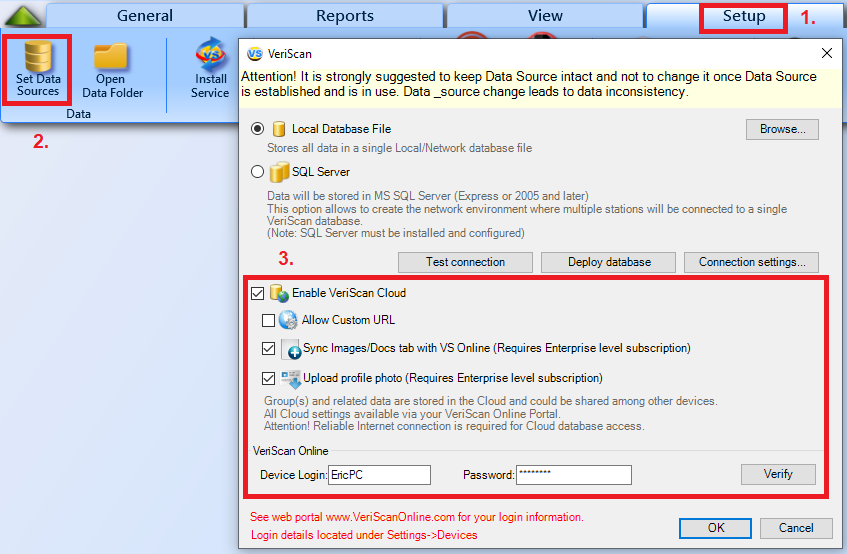Viewport: 847px width, 554px height.
Task: Toggle Upload profile photo checkbox
Action: [x=268, y=378]
